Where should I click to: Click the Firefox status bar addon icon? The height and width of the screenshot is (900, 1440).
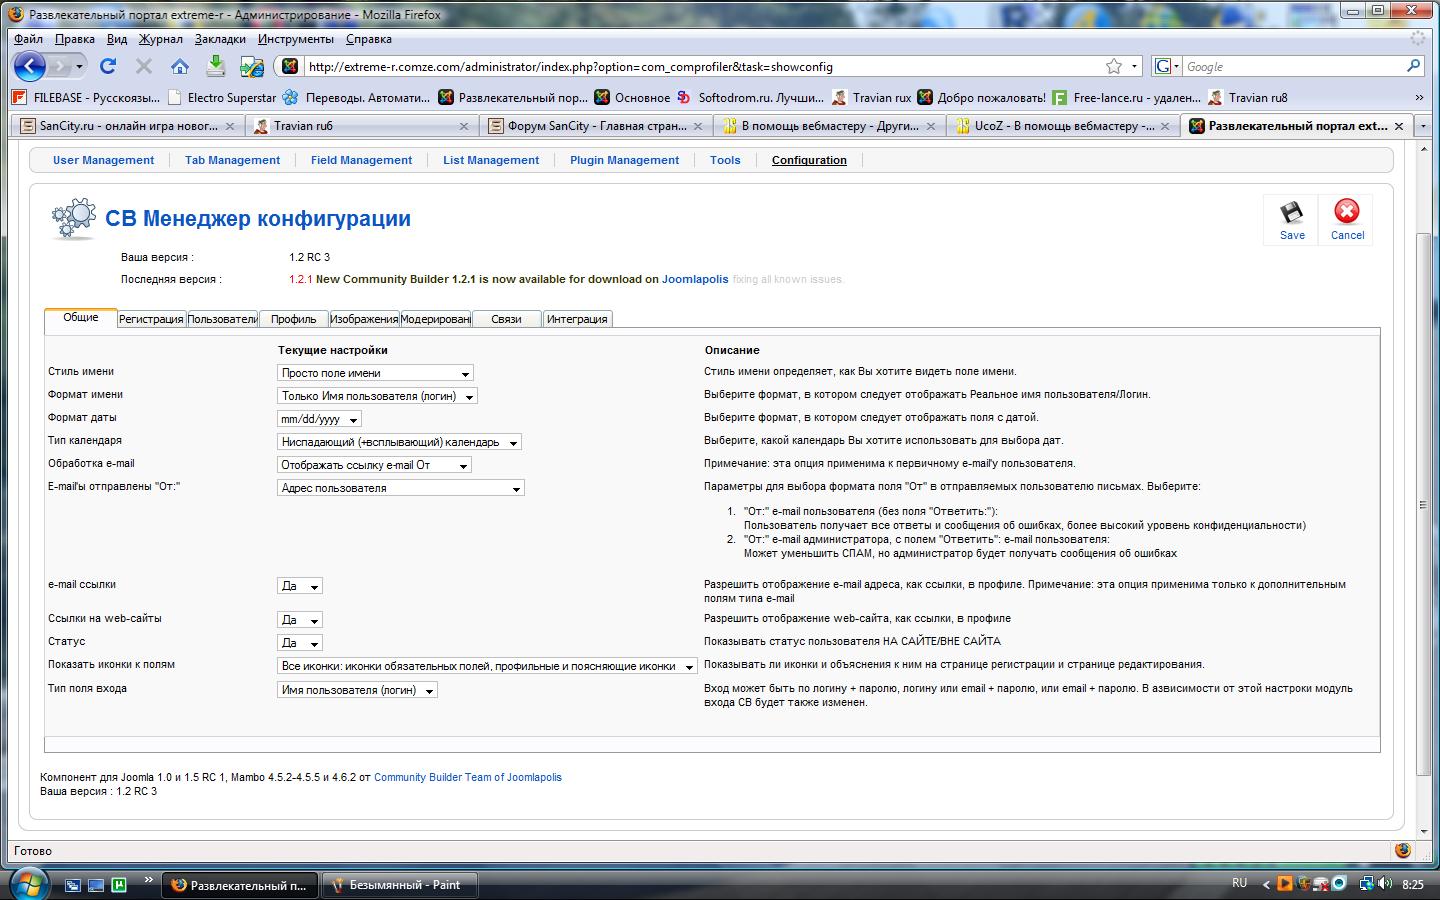1402,850
